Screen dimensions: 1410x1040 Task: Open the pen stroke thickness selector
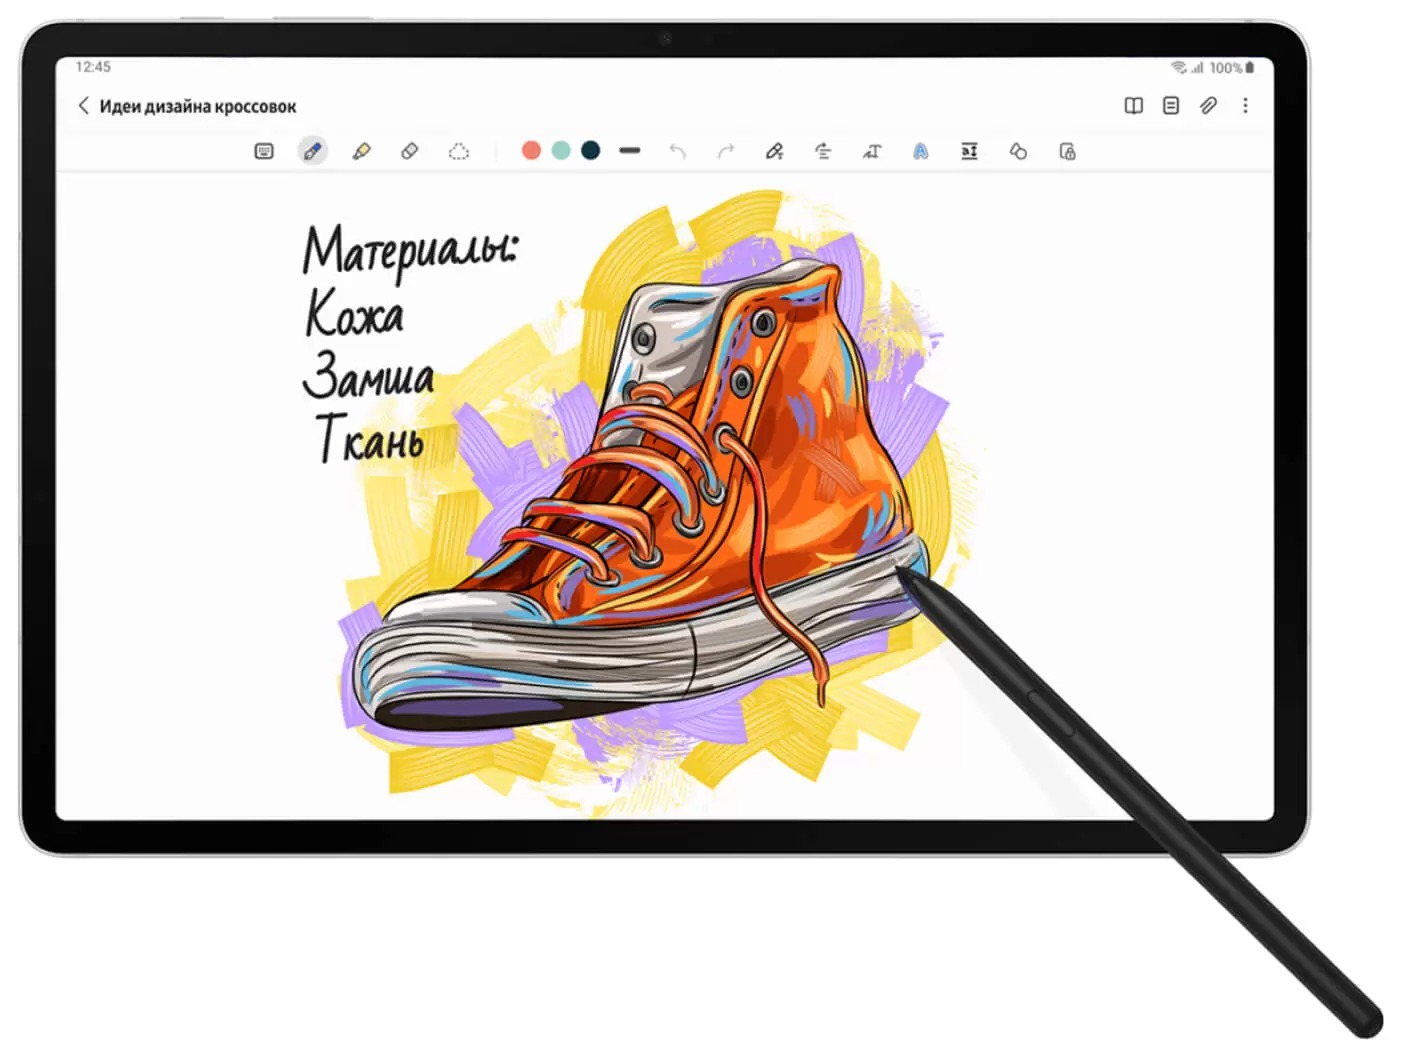[629, 151]
